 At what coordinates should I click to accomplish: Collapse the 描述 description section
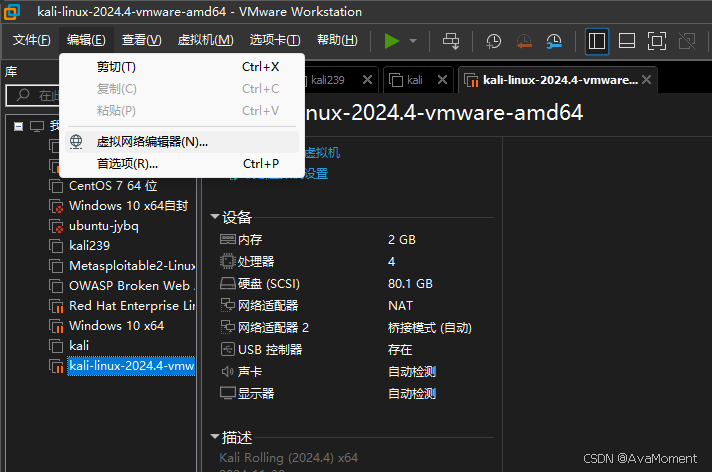tap(215, 437)
